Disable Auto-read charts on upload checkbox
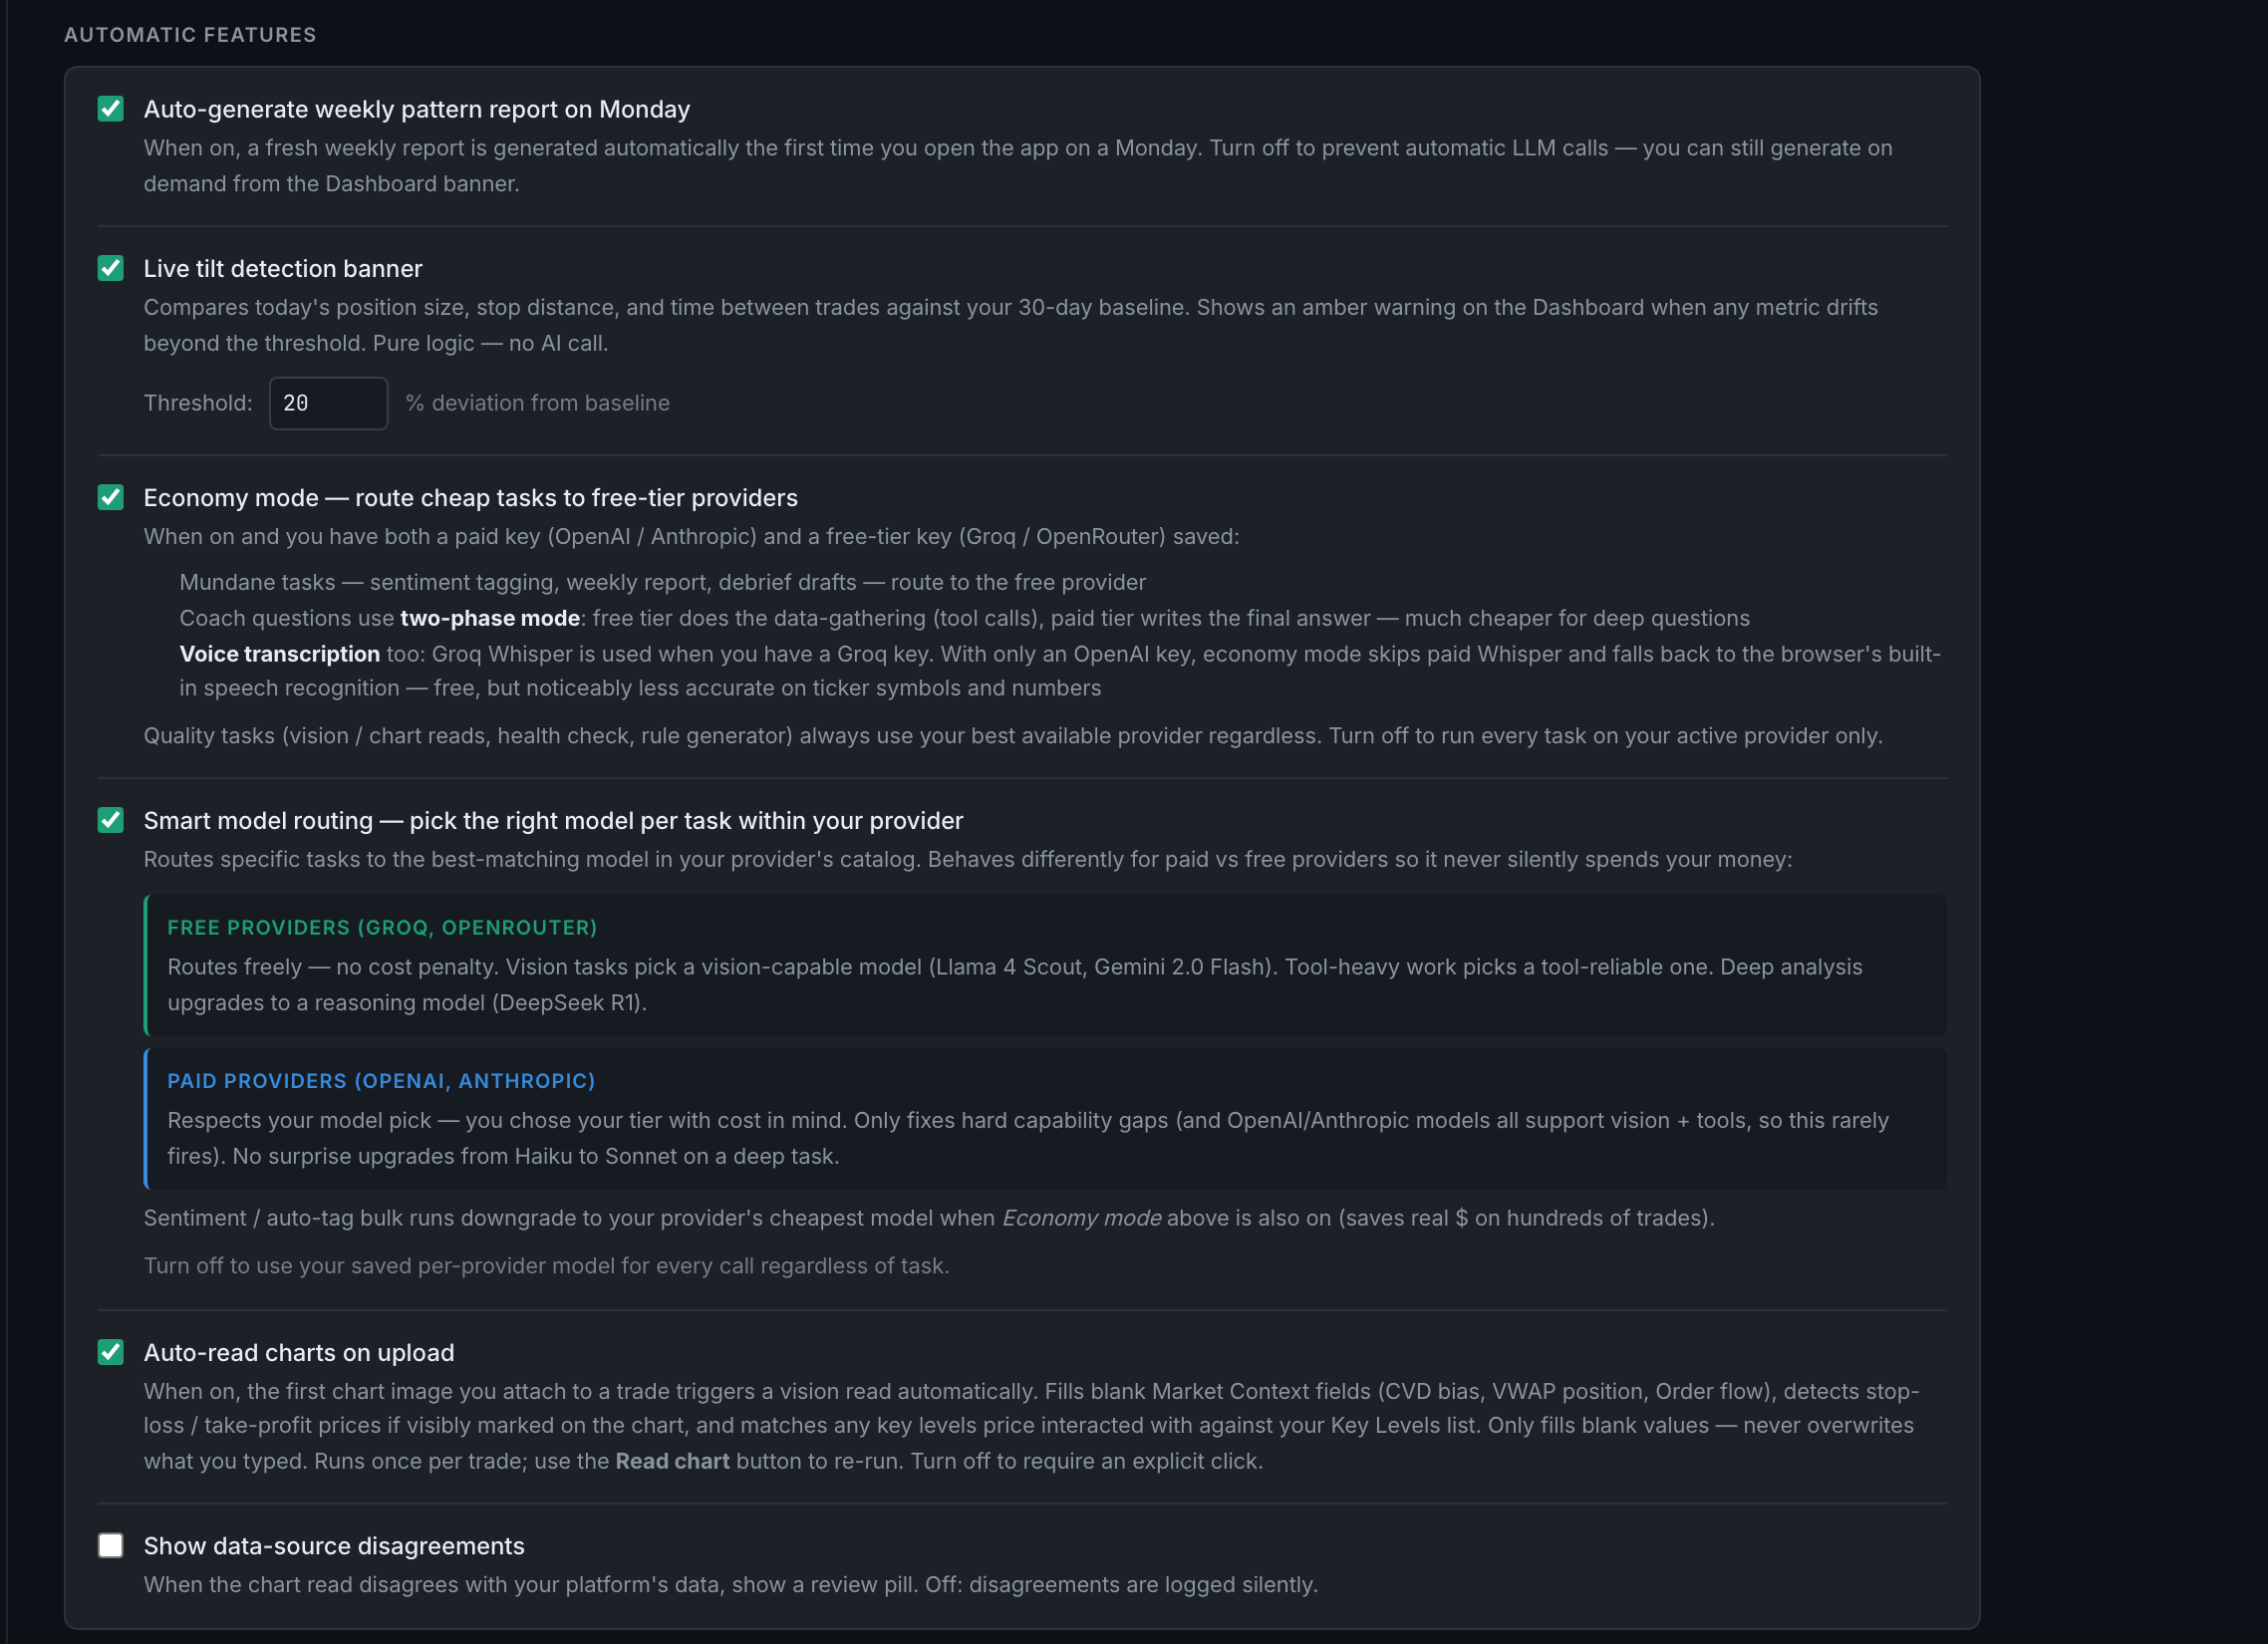 tap(111, 1352)
